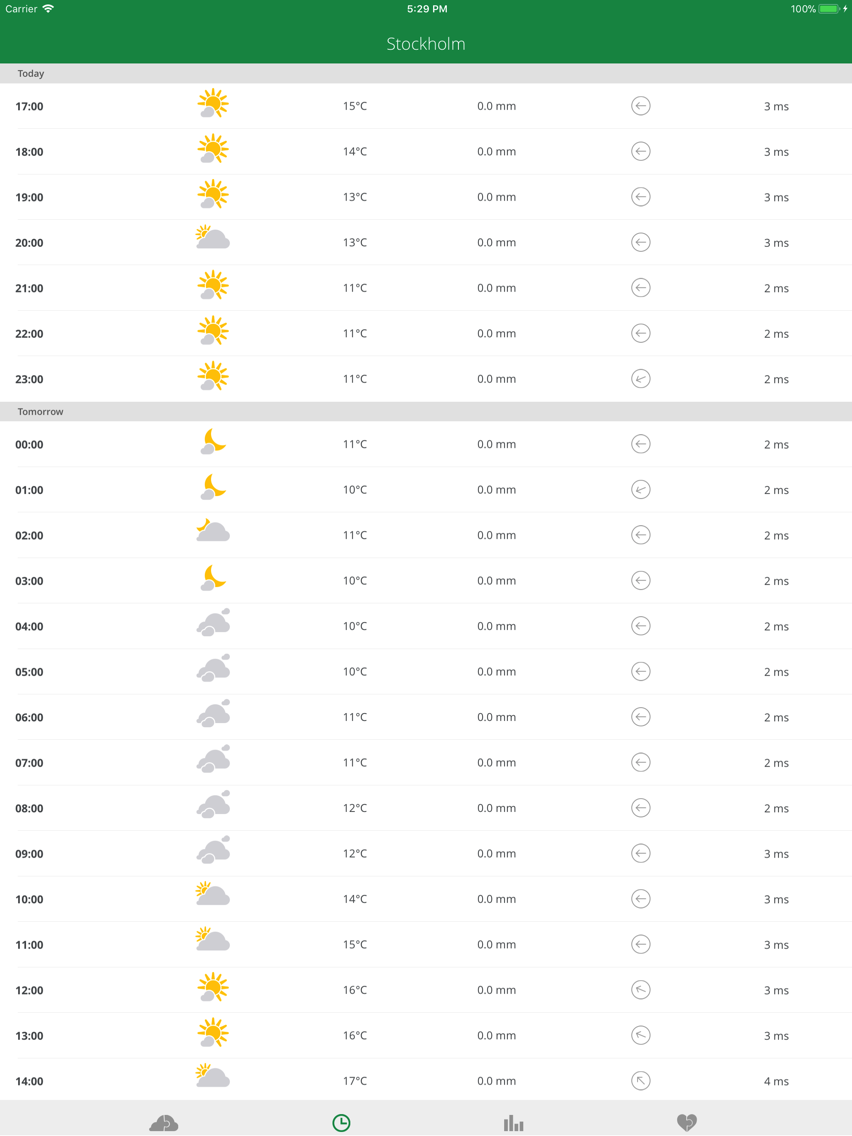
Task: Tap the Stockholm title in header
Action: click(x=426, y=44)
